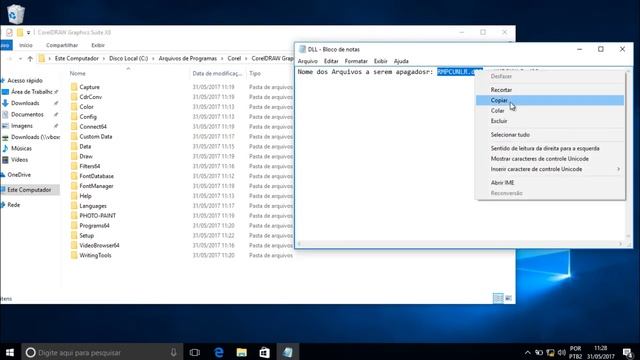The image size is (640, 360).
Task: Select the Config folder
Action: pos(88,117)
